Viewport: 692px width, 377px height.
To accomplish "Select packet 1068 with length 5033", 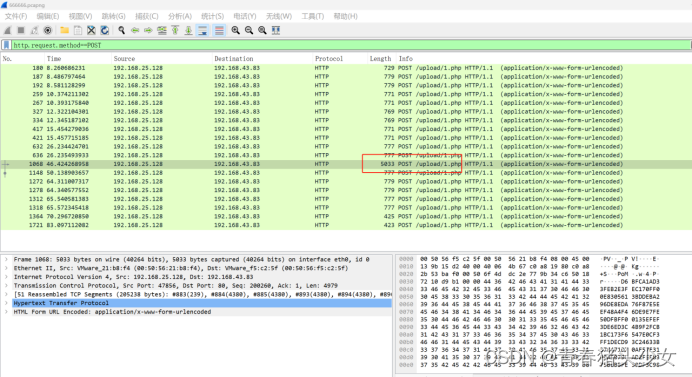I will (346, 164).
